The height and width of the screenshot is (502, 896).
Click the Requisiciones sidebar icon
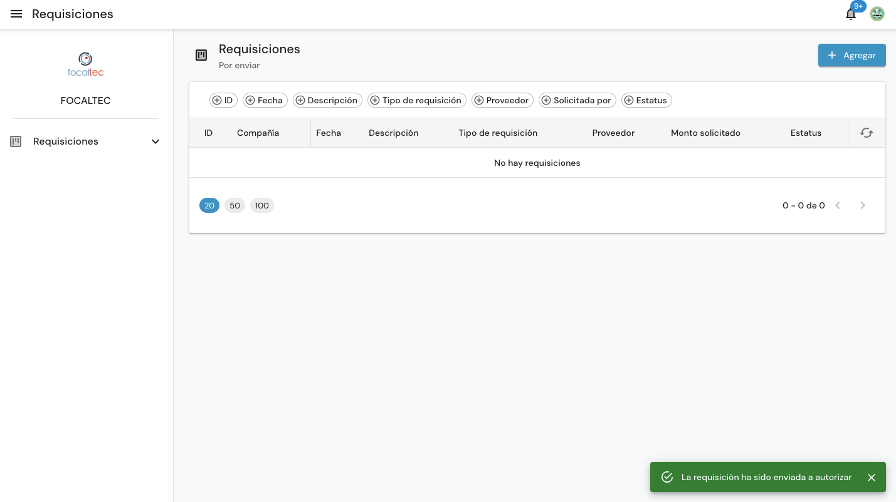[x=15, y=141]
